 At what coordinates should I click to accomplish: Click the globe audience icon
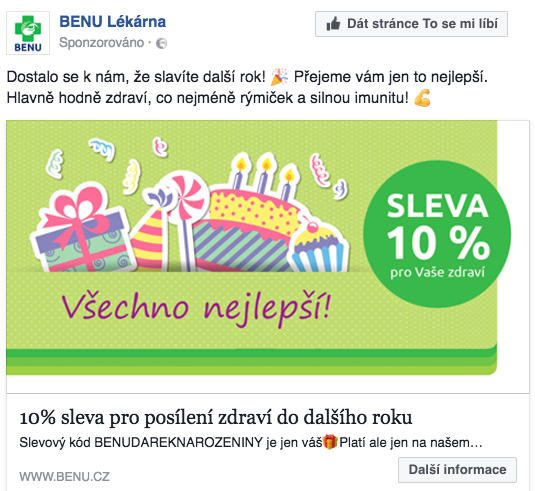(x=161, y=43)
